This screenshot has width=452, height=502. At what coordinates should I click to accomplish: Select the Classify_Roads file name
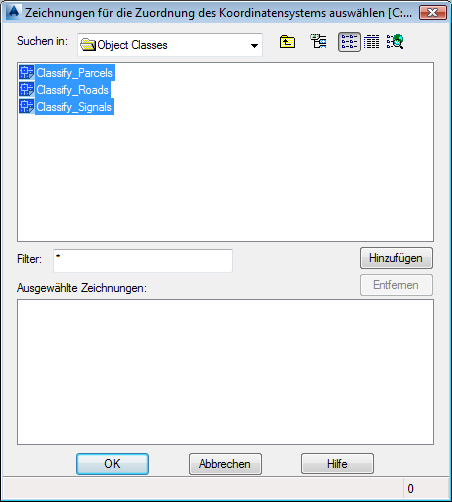(73, 90)
